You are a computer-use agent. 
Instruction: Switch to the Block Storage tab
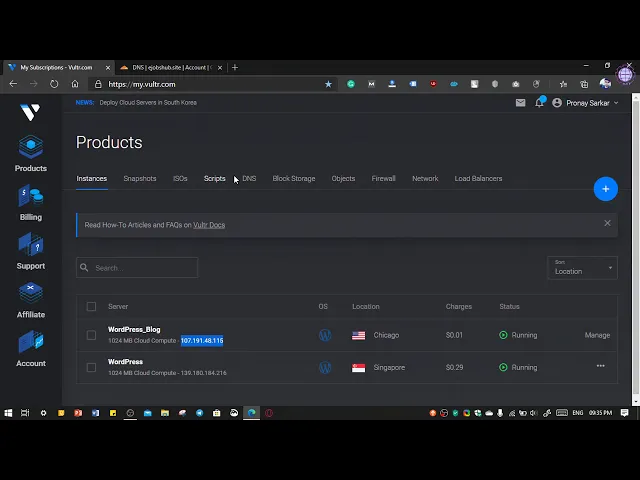(x=294, y=178)
